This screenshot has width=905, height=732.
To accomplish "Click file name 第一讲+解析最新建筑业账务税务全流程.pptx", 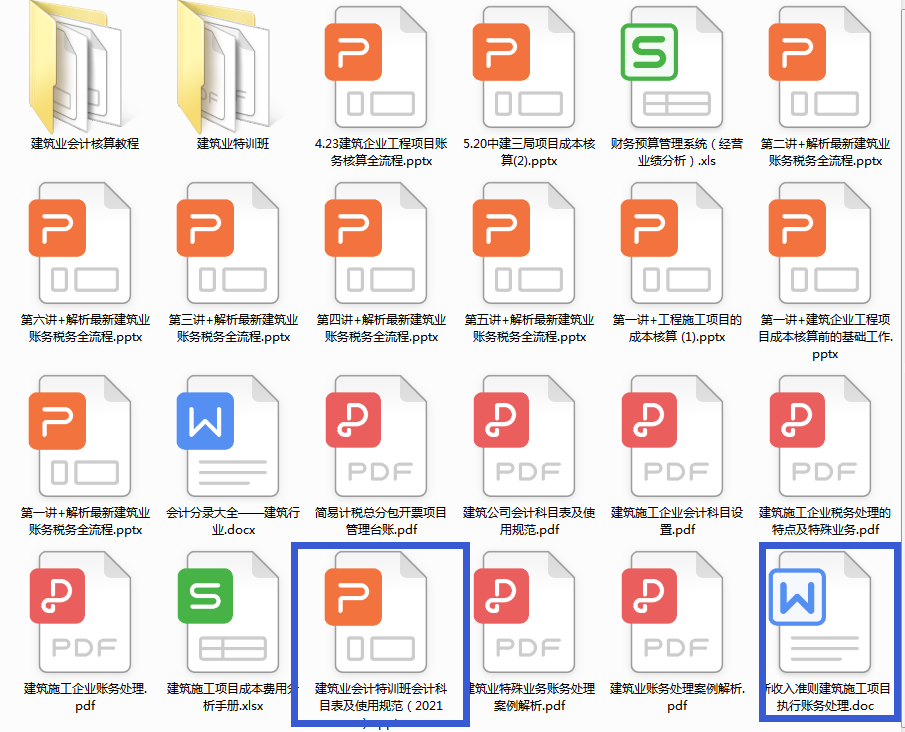I will [x=85, y=521].
